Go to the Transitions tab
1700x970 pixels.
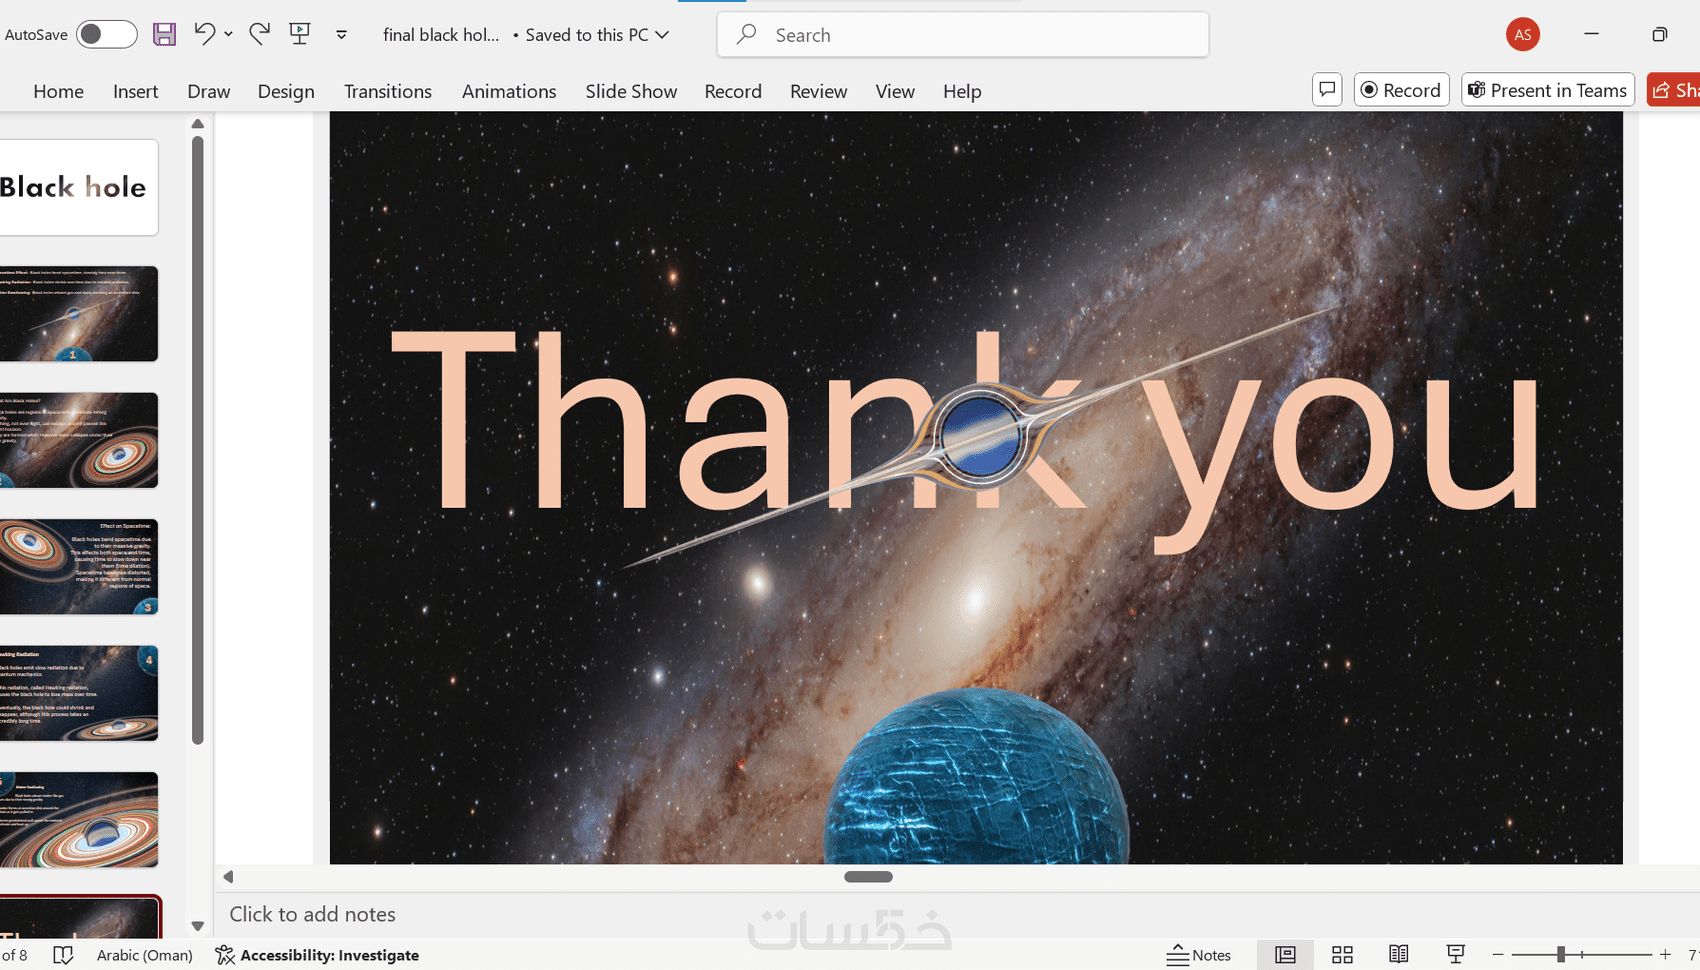pos(388,91)
